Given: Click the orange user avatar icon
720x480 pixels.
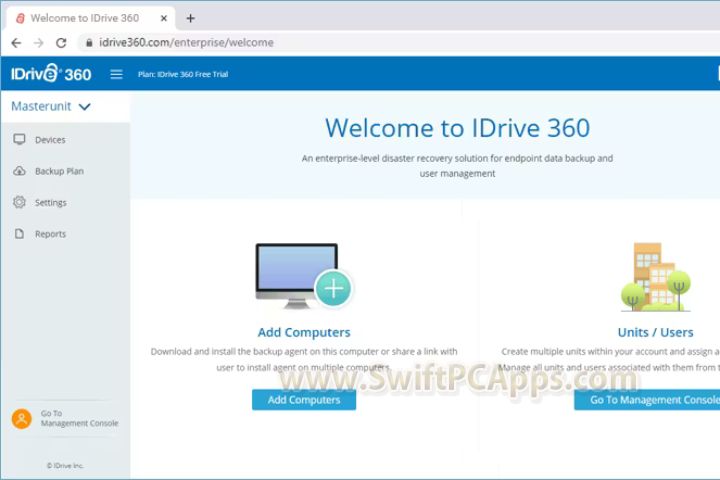Looking at the screenshot, I should 22,418.
